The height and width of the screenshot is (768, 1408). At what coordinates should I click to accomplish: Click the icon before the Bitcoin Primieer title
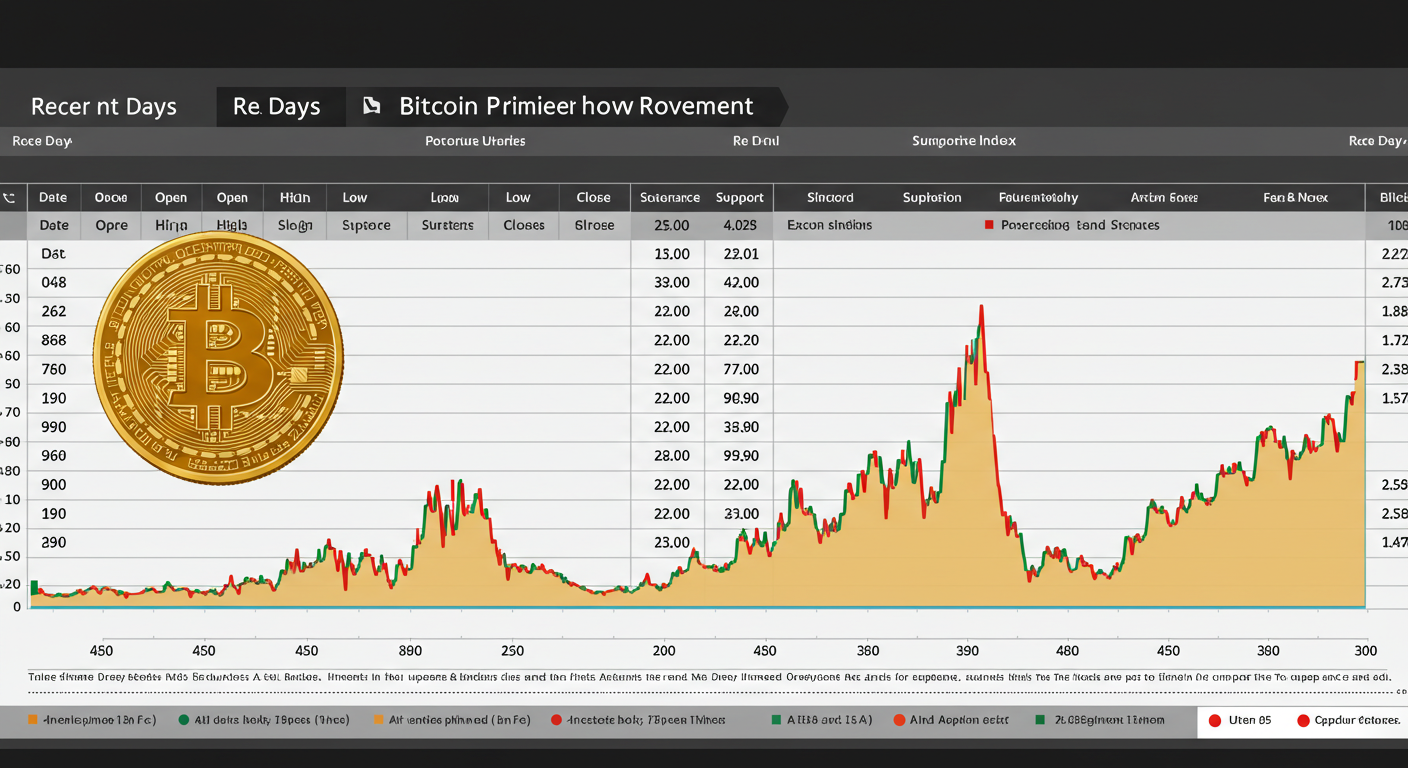point(372,106)
